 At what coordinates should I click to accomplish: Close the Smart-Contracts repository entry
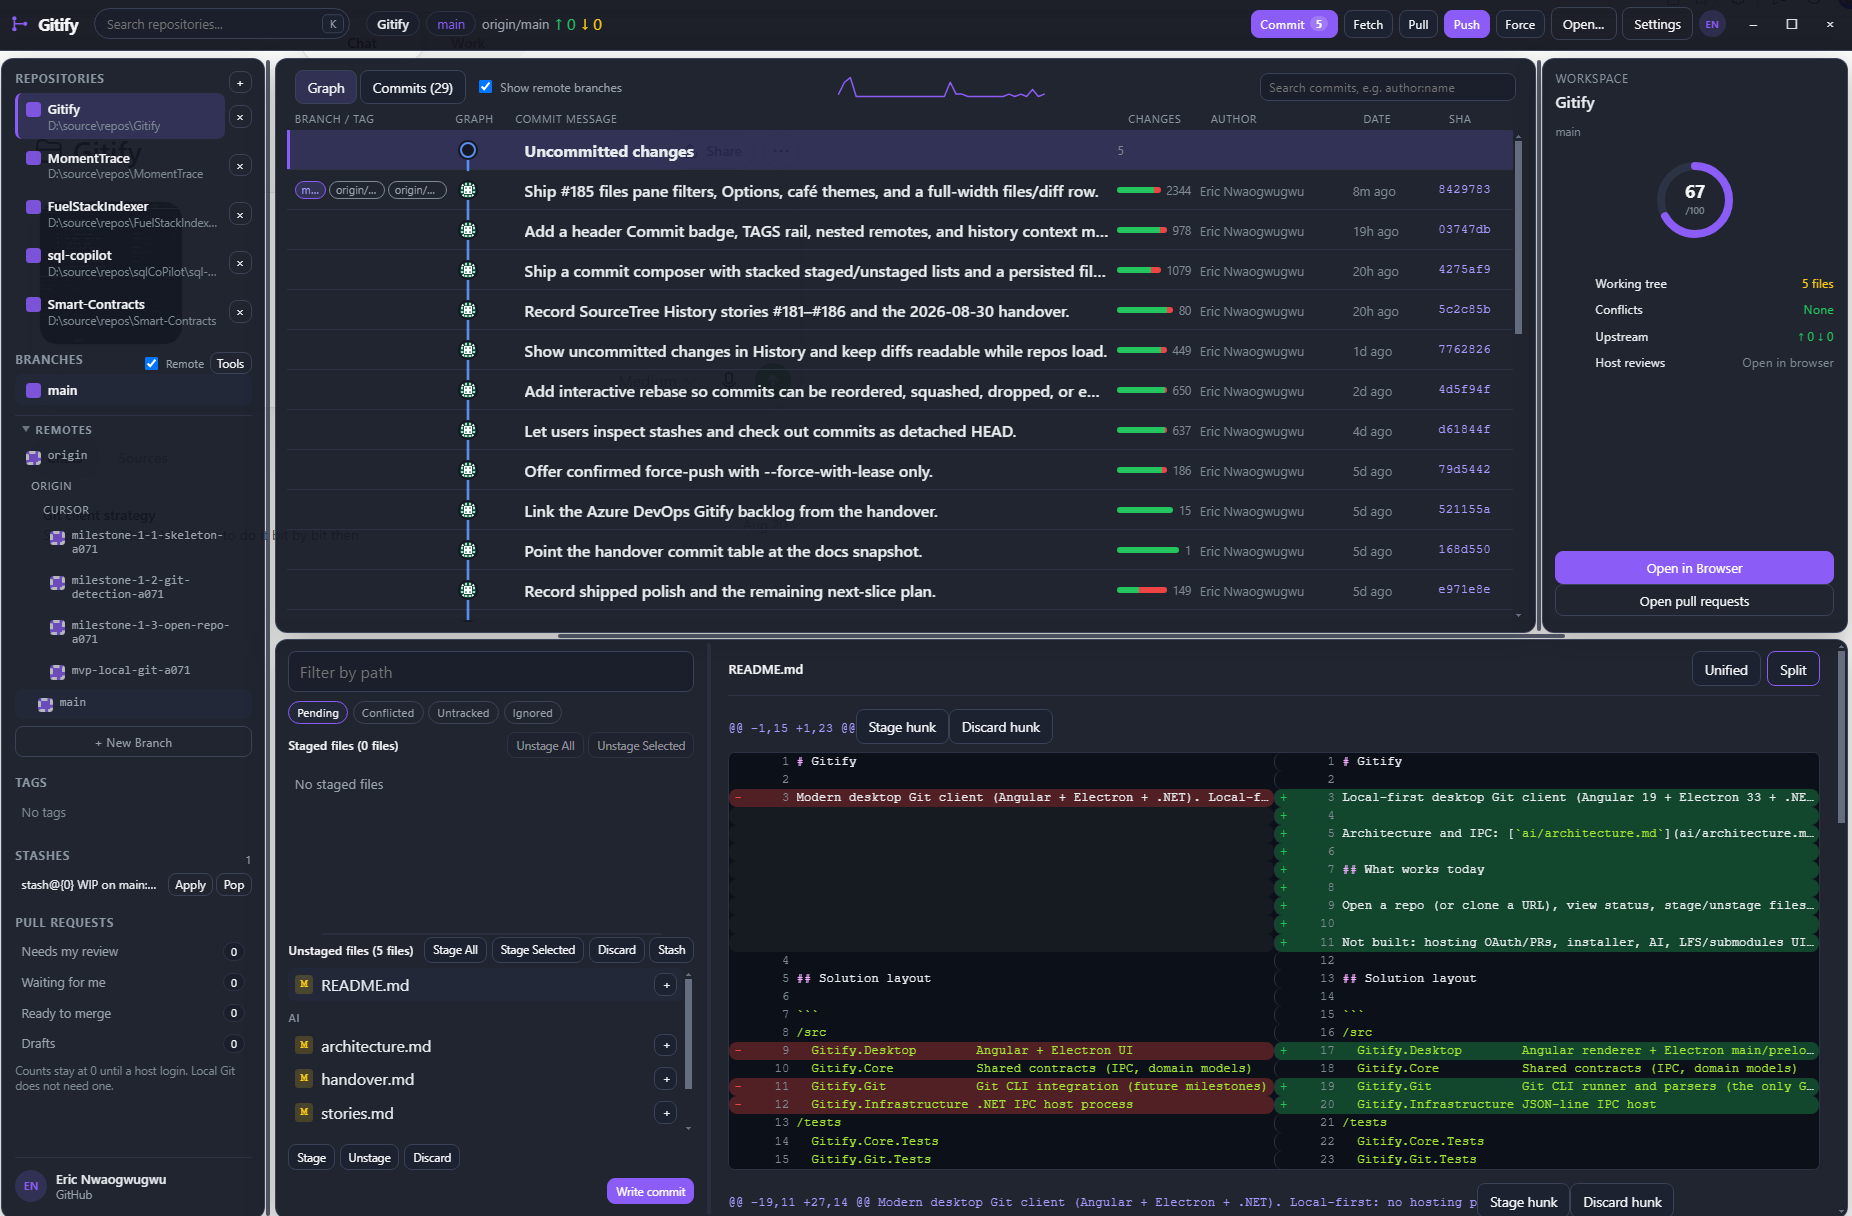tap(240, 312)
